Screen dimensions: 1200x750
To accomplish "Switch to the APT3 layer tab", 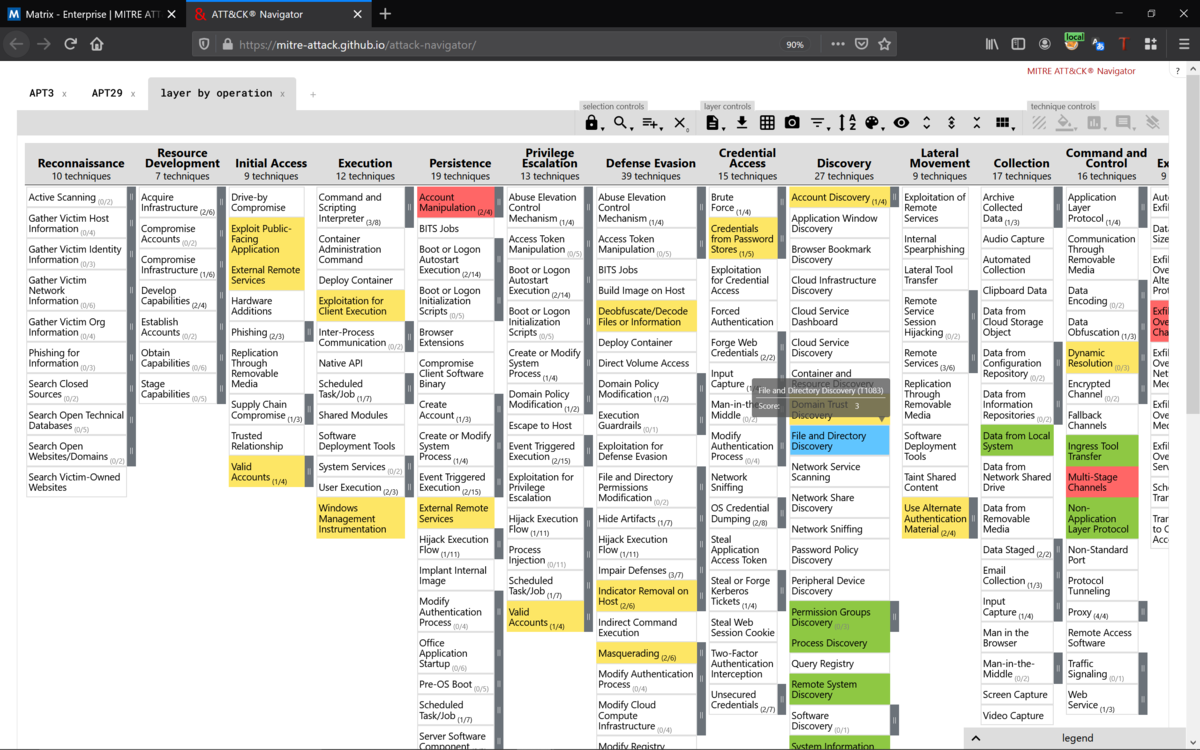I will click(41, 93).
